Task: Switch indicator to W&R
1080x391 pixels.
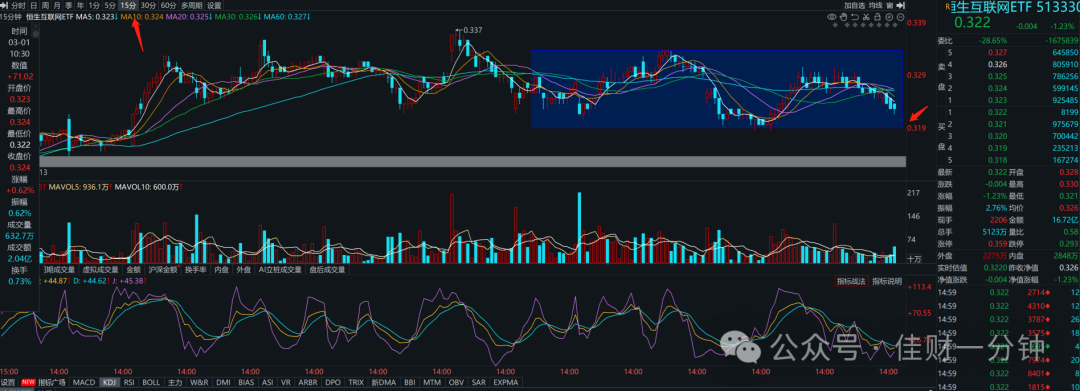Action: 199,382
